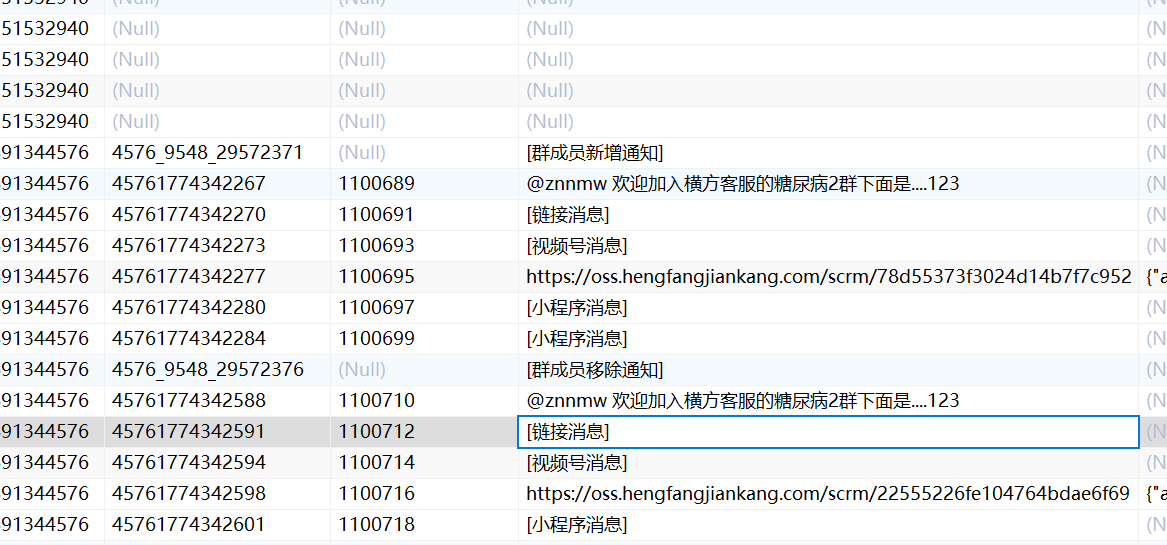Select the cell containing 4576_9548_29572371
This screenshot has height=545, width=1167.
point(207,153)
